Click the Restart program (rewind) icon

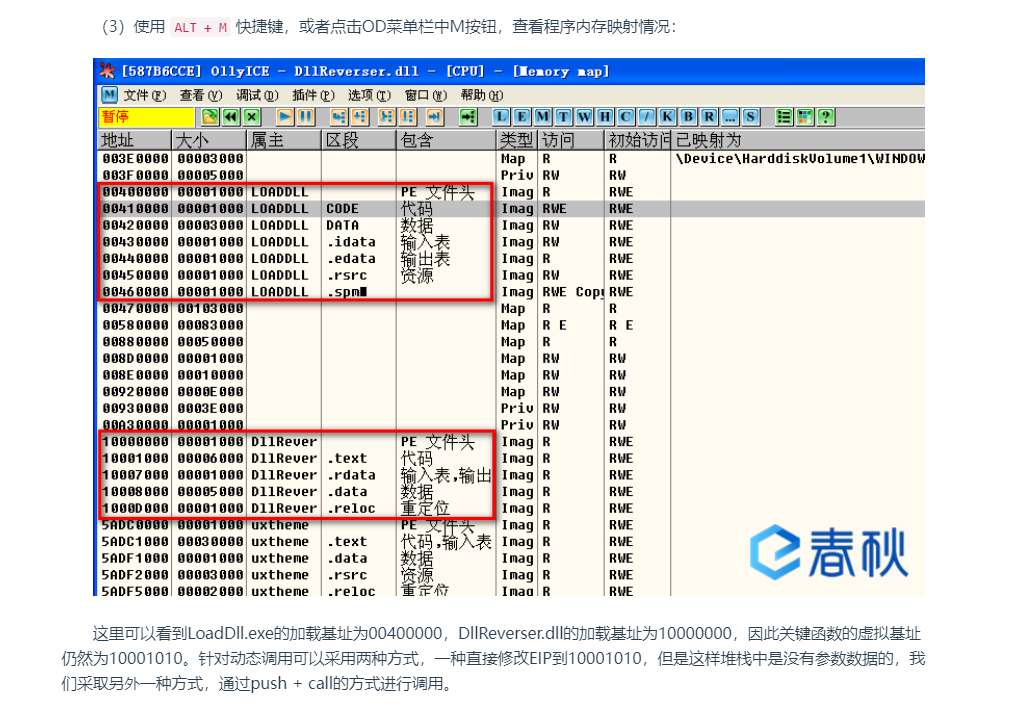pyautogui.click(x=230, y=117)
